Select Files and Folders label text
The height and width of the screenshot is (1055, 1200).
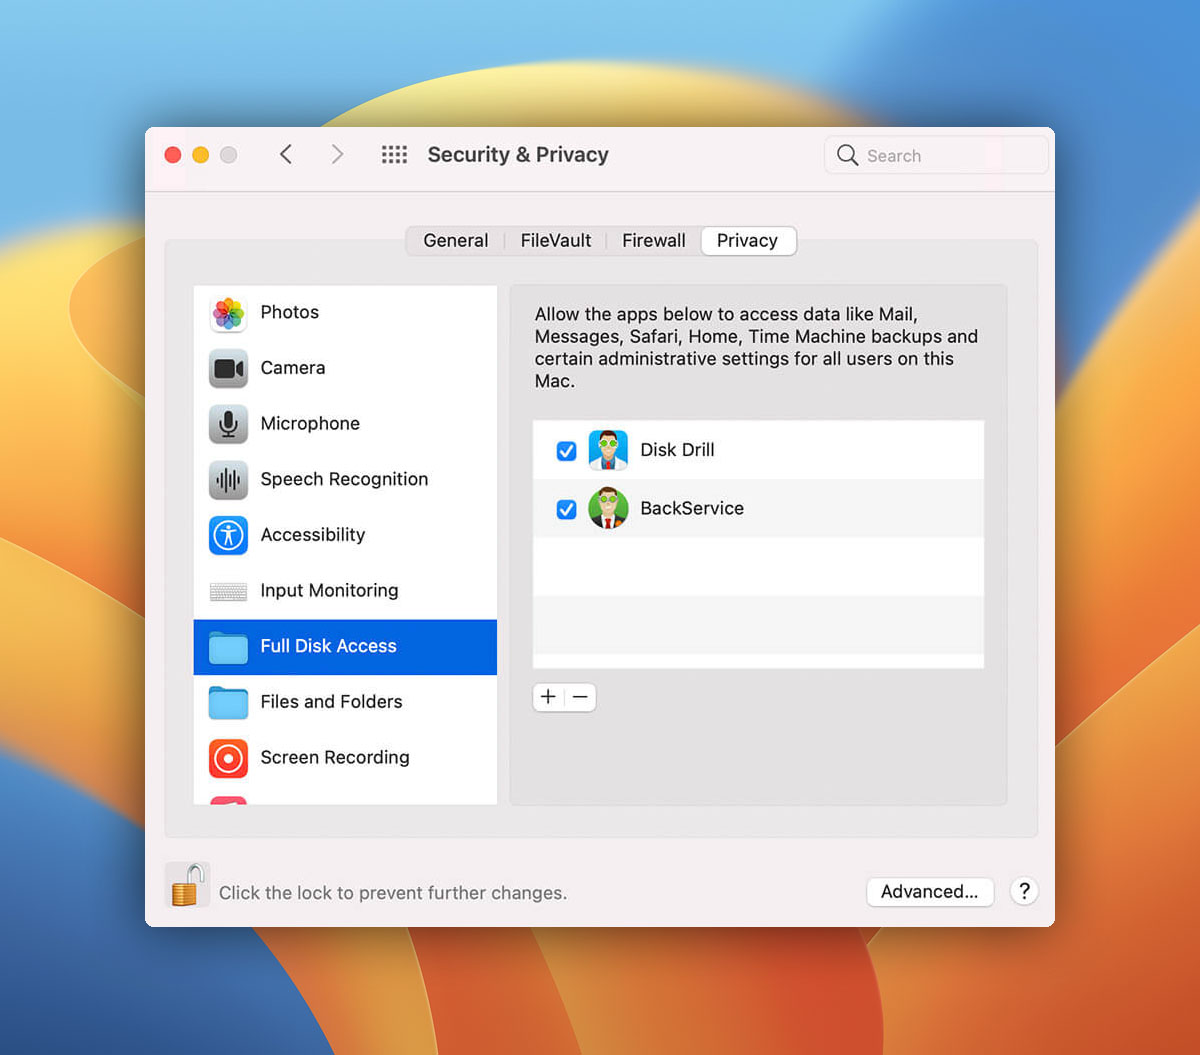pyautogui.click(x=331, y=702)
